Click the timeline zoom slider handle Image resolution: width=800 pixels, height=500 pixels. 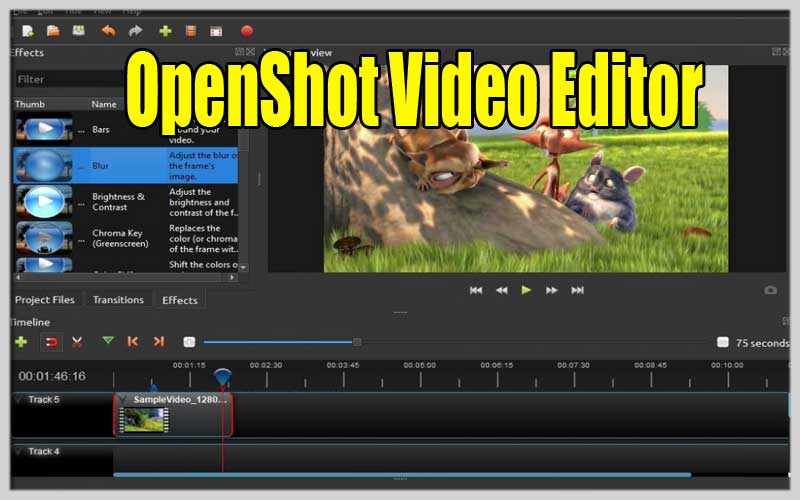[357, 342]
